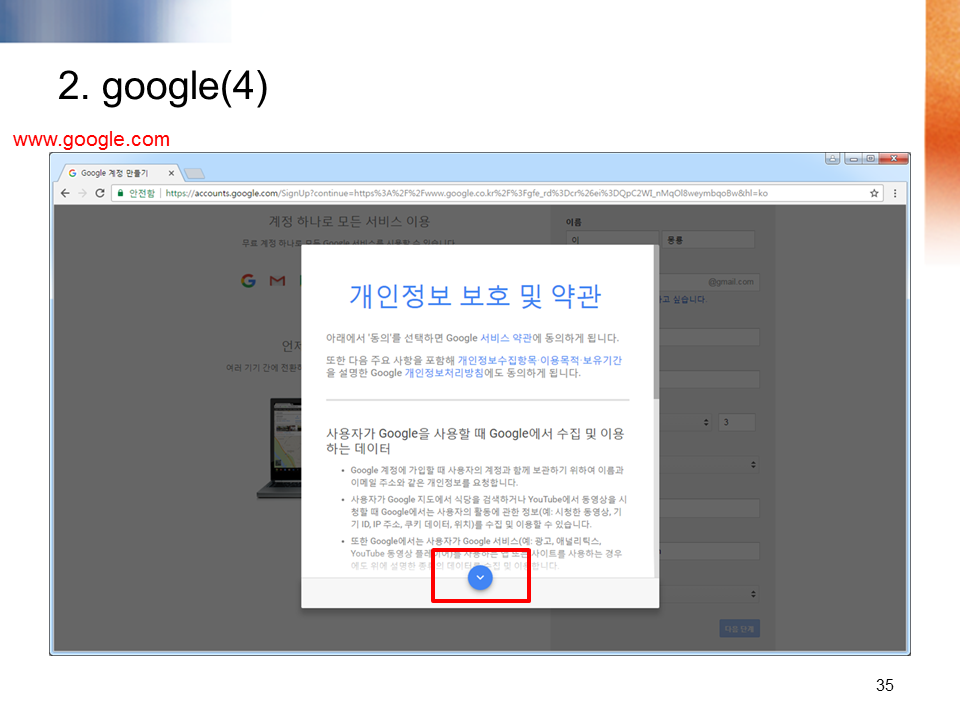The image size is (960, 720).
Task: Click the address bar URL
Action: tap(466, 193)
